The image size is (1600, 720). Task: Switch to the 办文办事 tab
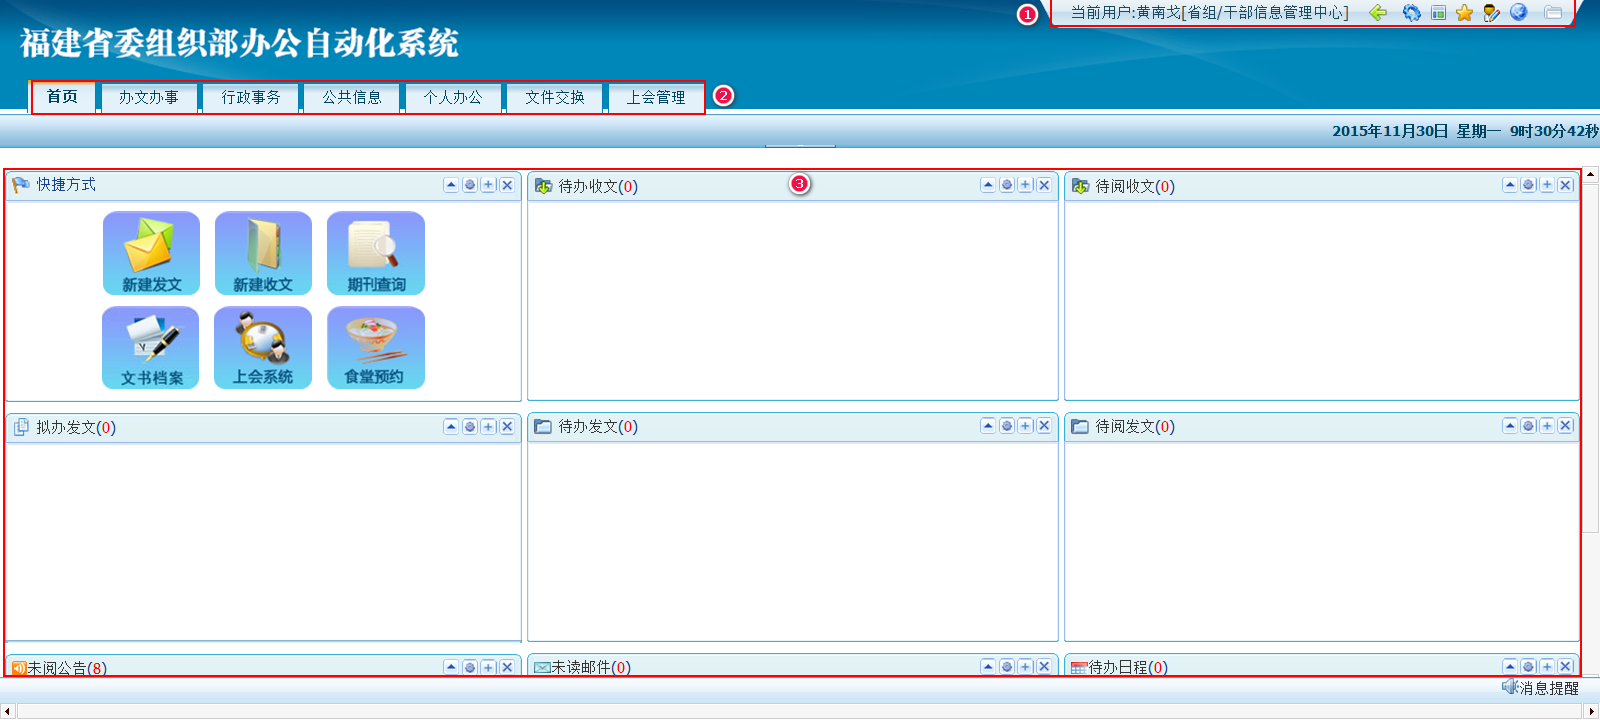pos(149,97)
